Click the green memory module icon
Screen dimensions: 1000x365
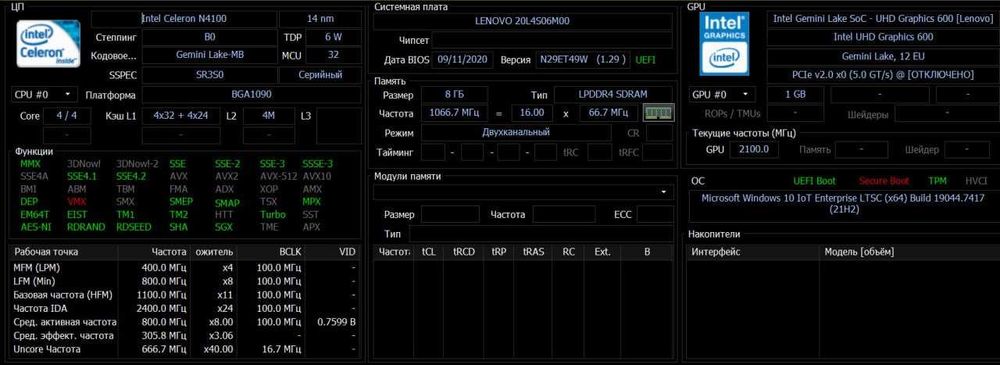click(x=658, y=114)
